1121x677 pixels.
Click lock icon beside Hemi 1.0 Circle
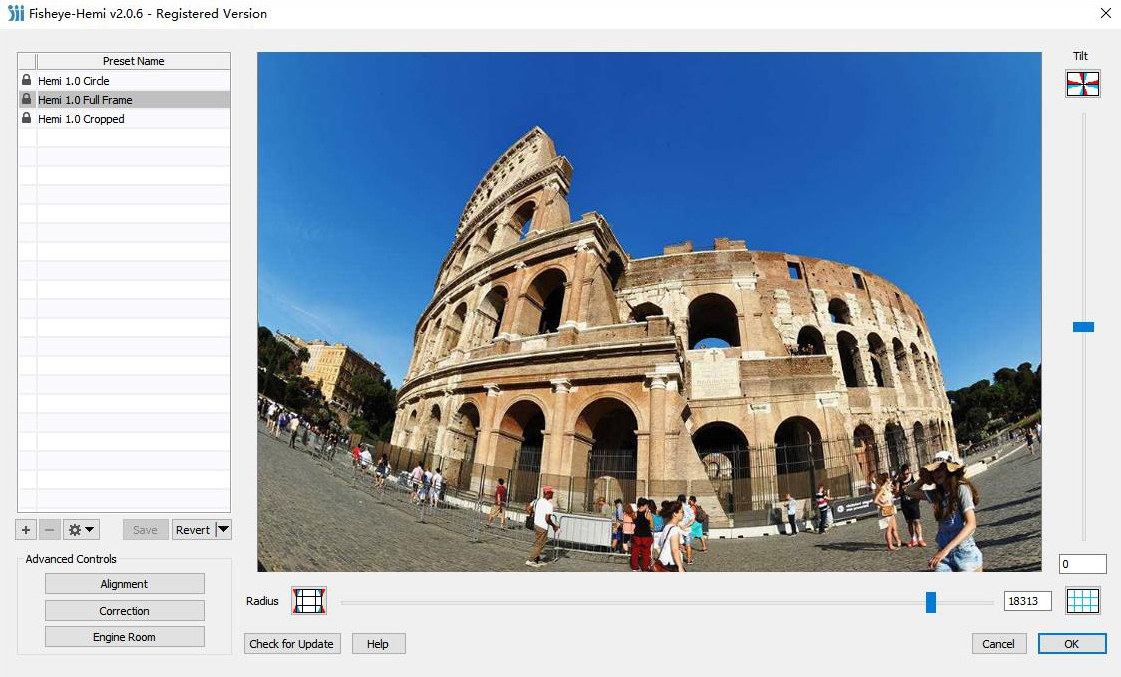pyautogui.click(x=26, y=80)
